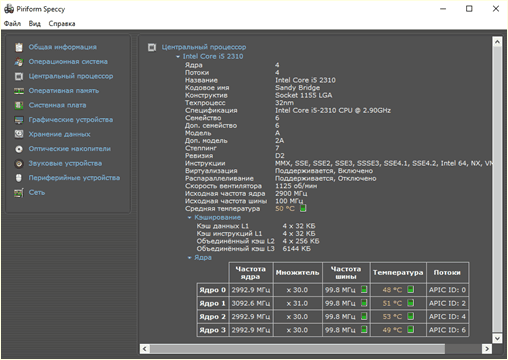
Task: Click the temperature graph icon for Ядро 1
Action: click(x=411, y=303)
